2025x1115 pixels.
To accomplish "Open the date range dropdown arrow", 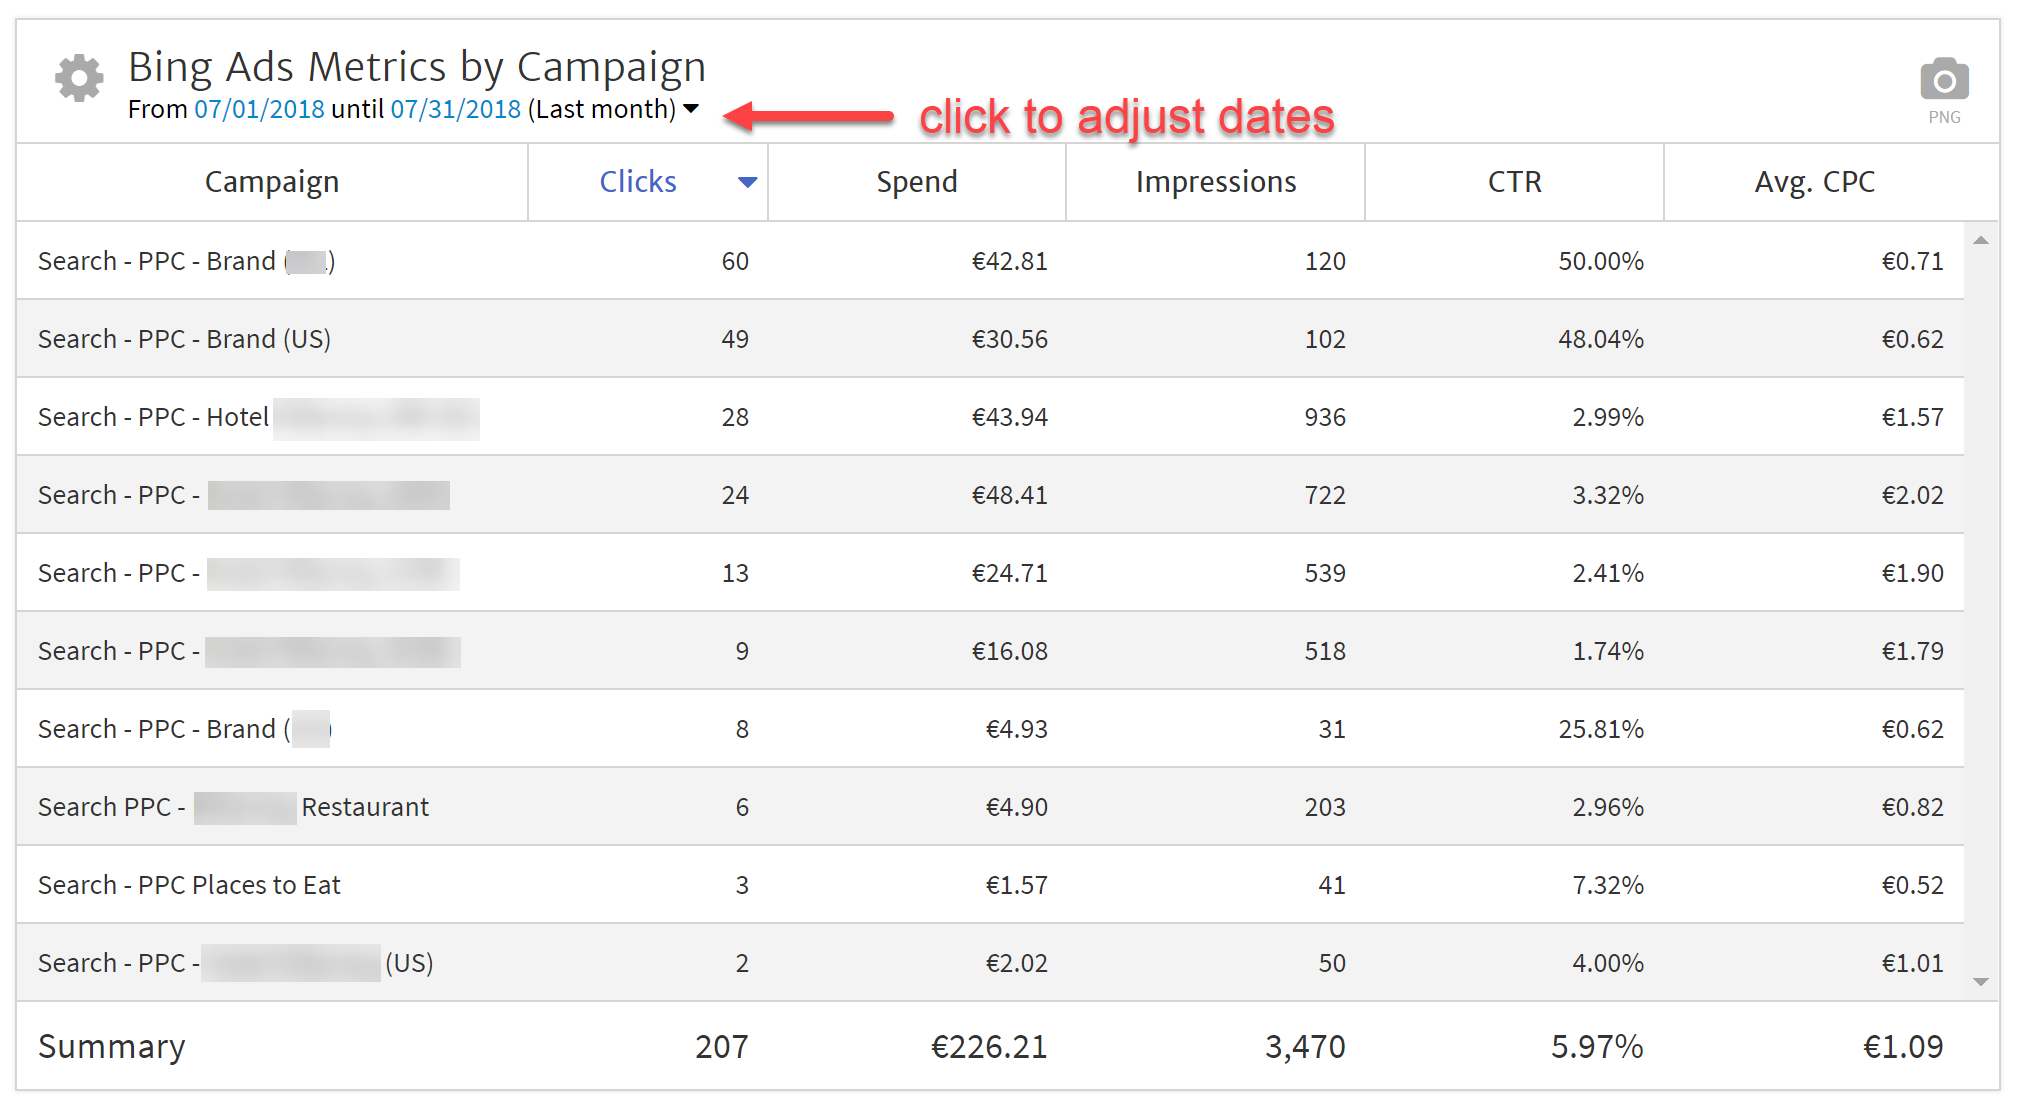I will point(691,109).
